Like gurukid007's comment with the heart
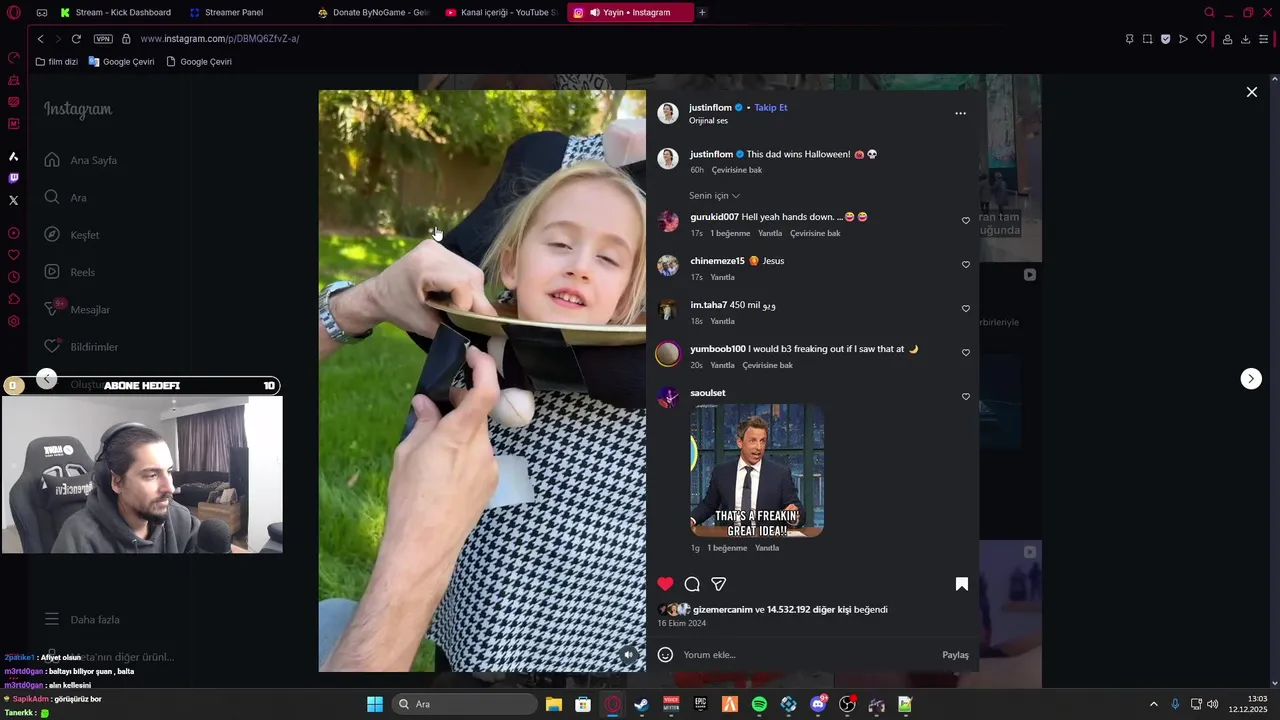Viewport: 1280px width, 720px height. point(966,221)
